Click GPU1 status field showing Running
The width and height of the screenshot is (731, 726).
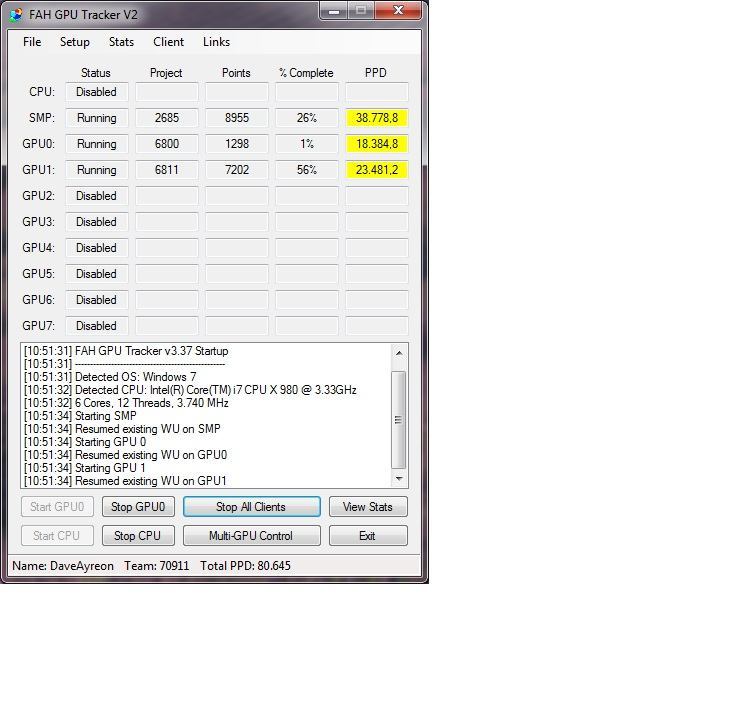tap(97, 170)
